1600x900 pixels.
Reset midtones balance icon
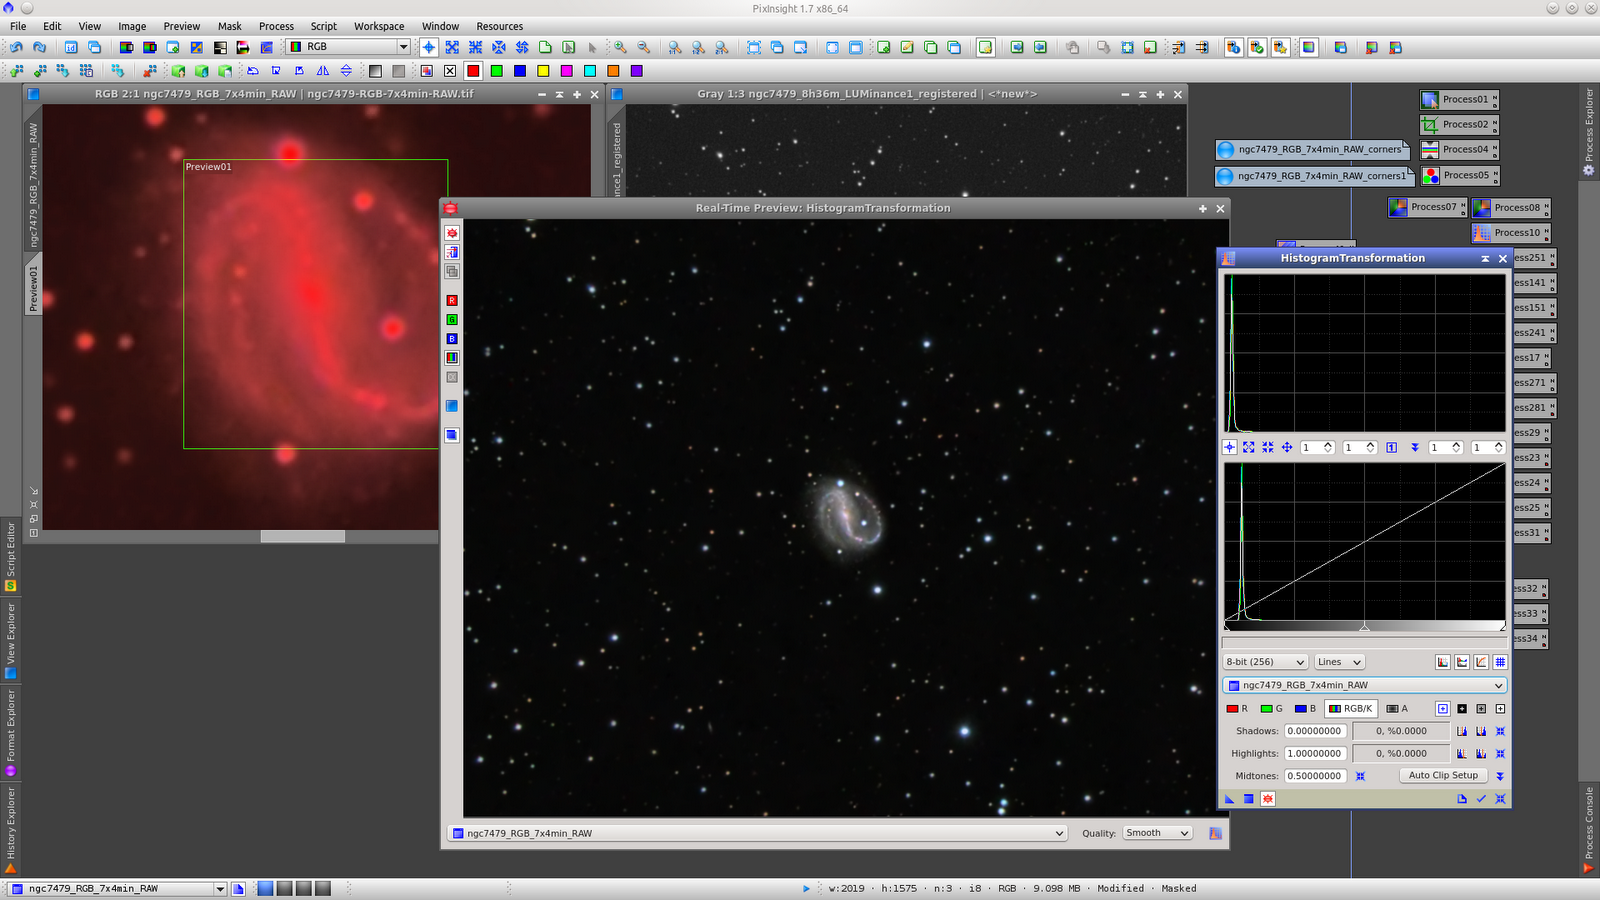[1360, 776]
